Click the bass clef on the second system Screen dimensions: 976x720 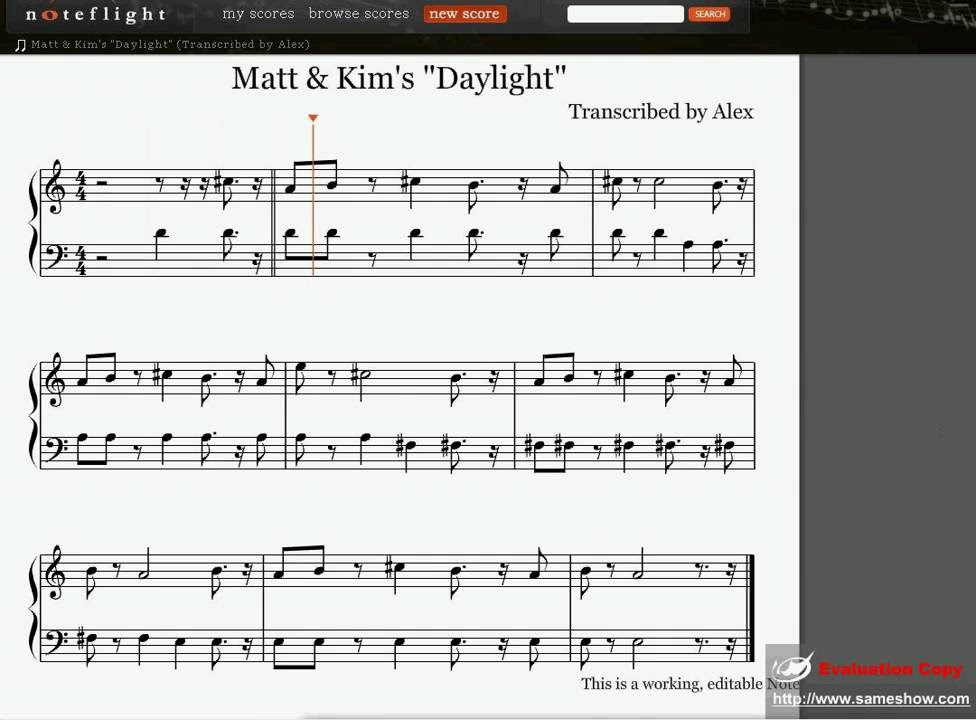56,449
